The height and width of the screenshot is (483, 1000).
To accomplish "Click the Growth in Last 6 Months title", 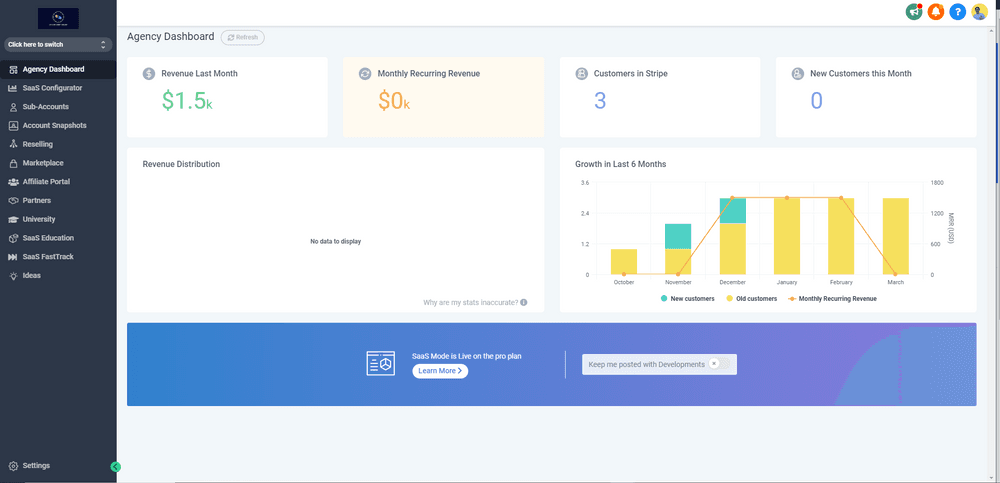I will point(621,164).
